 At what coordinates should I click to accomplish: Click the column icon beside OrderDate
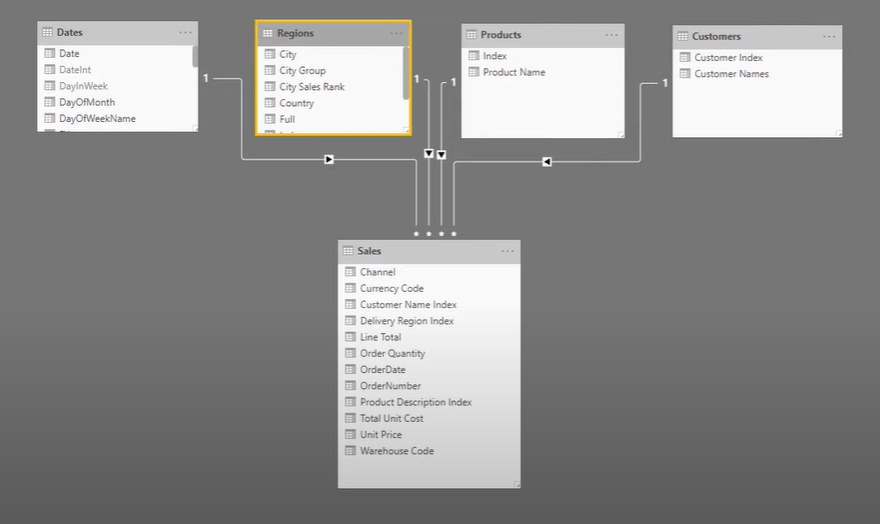coord(350,369)
